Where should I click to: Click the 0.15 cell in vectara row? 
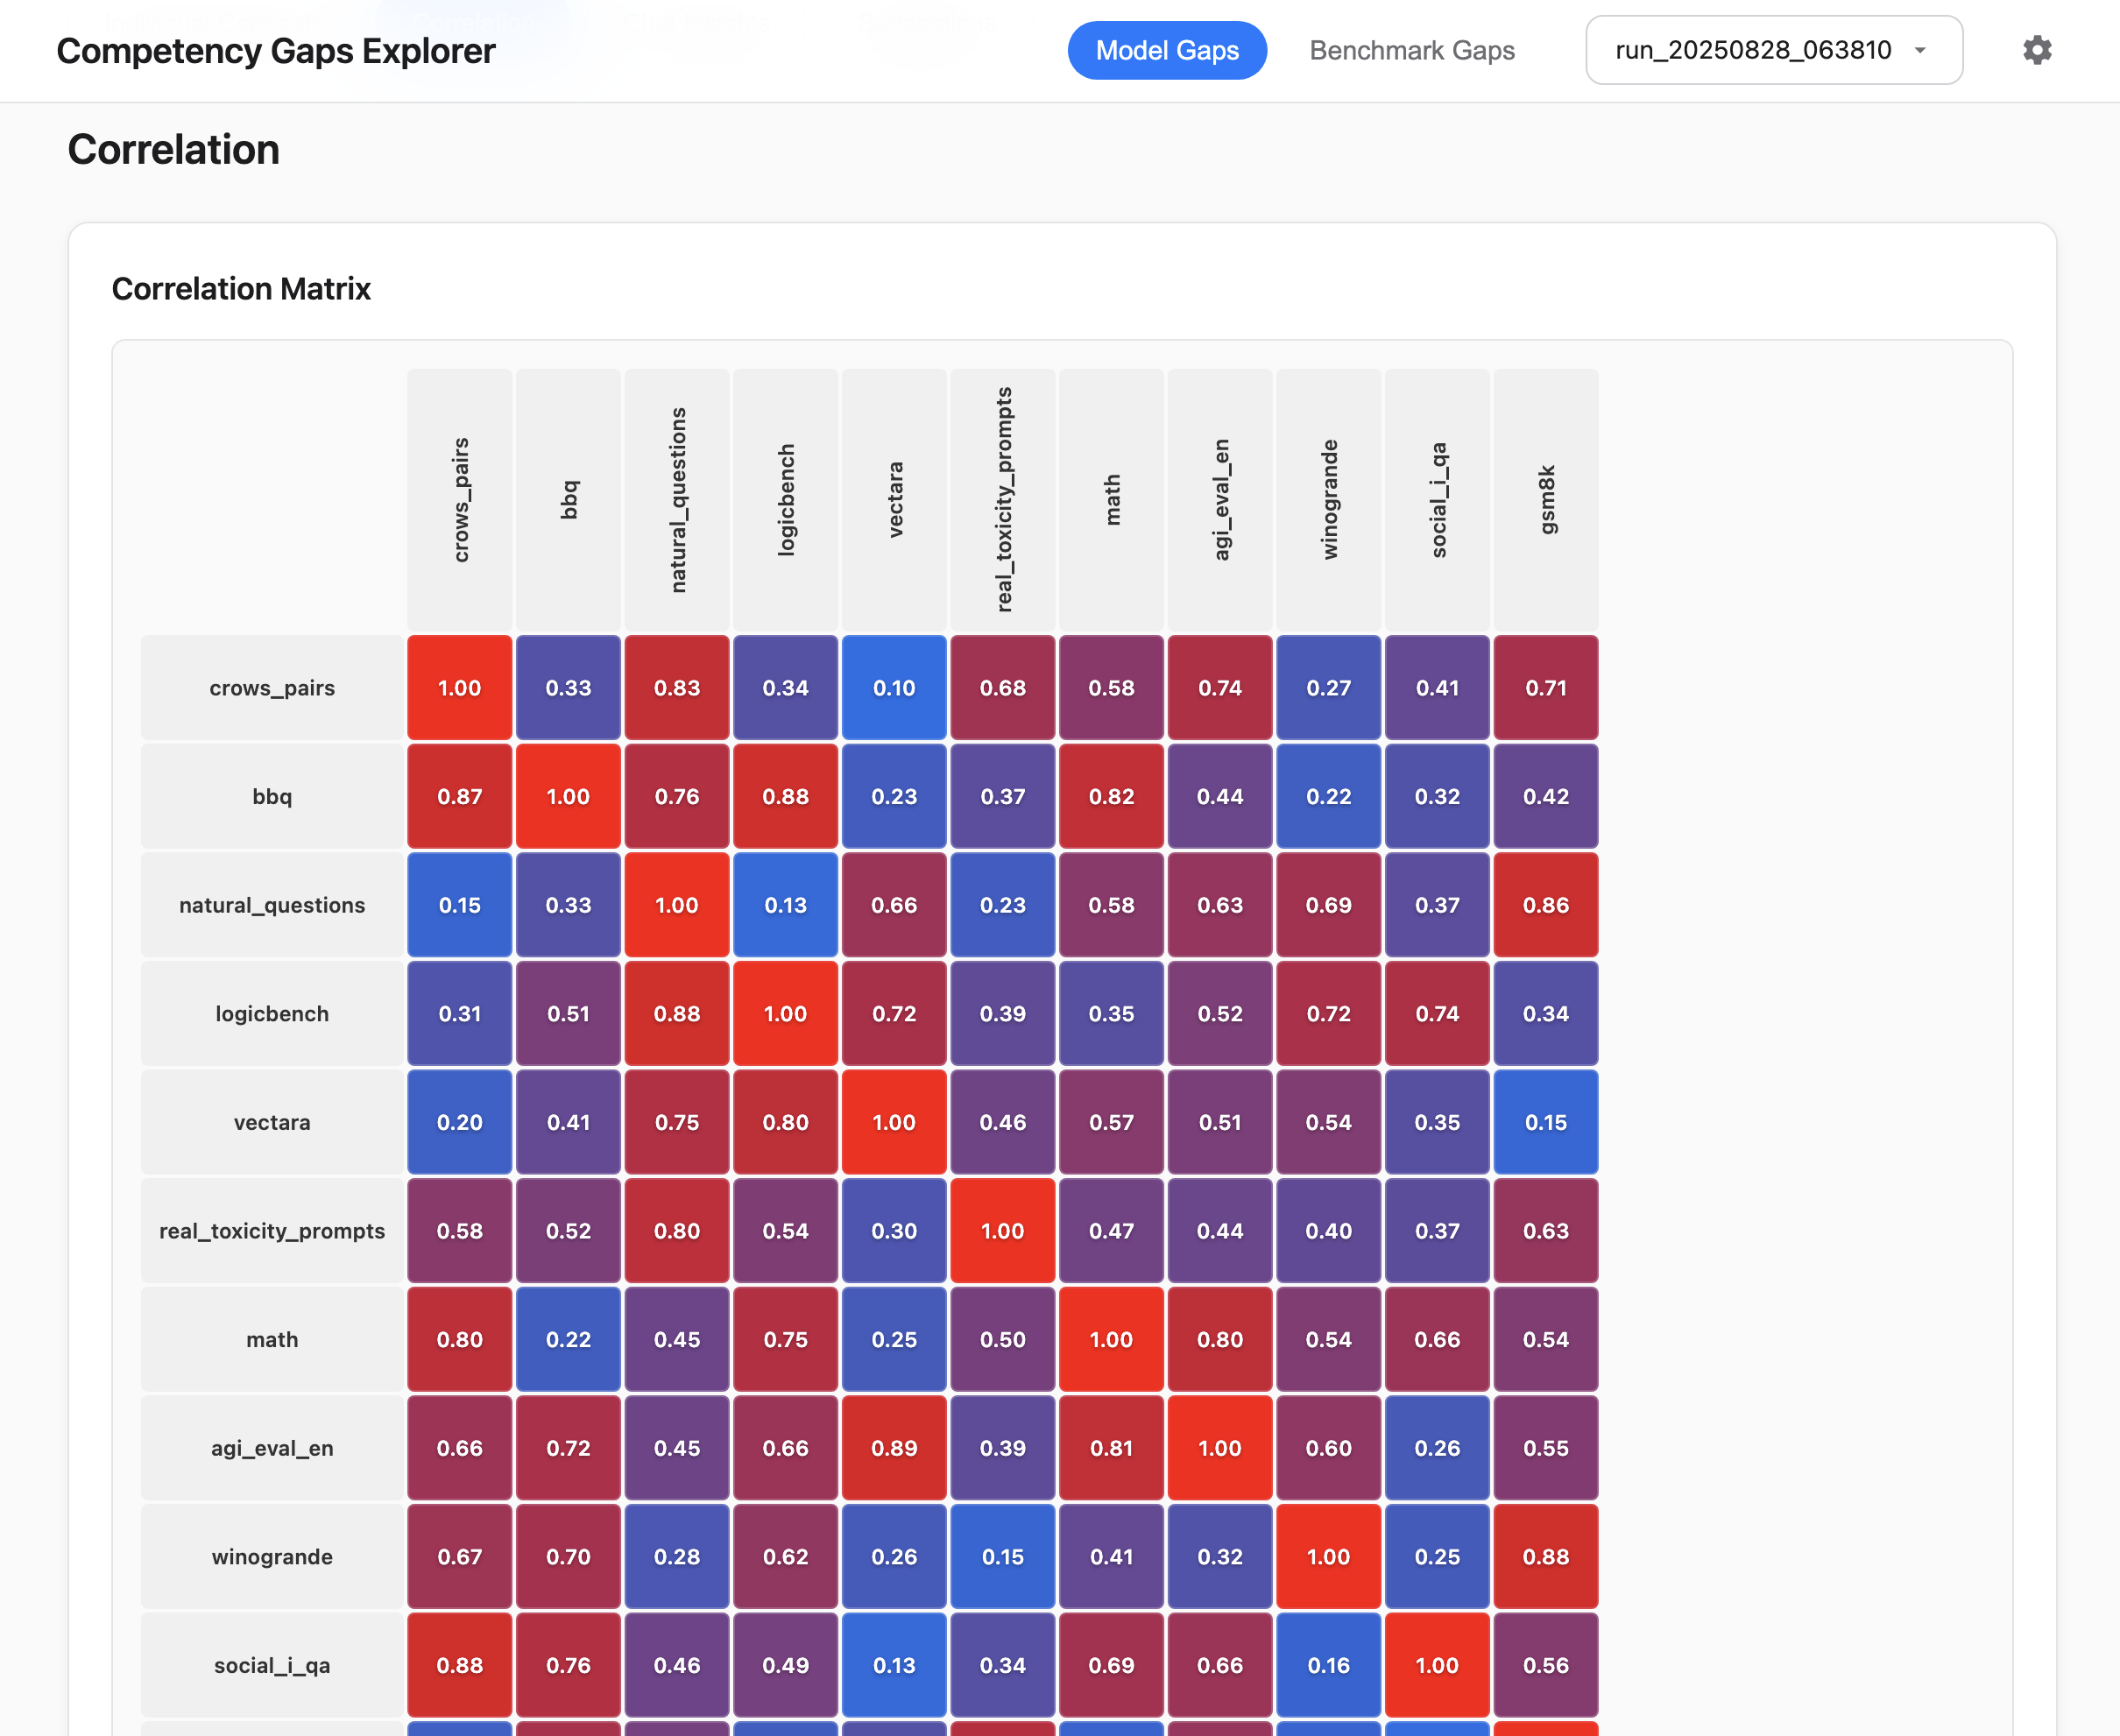tap(1546, 1122)
